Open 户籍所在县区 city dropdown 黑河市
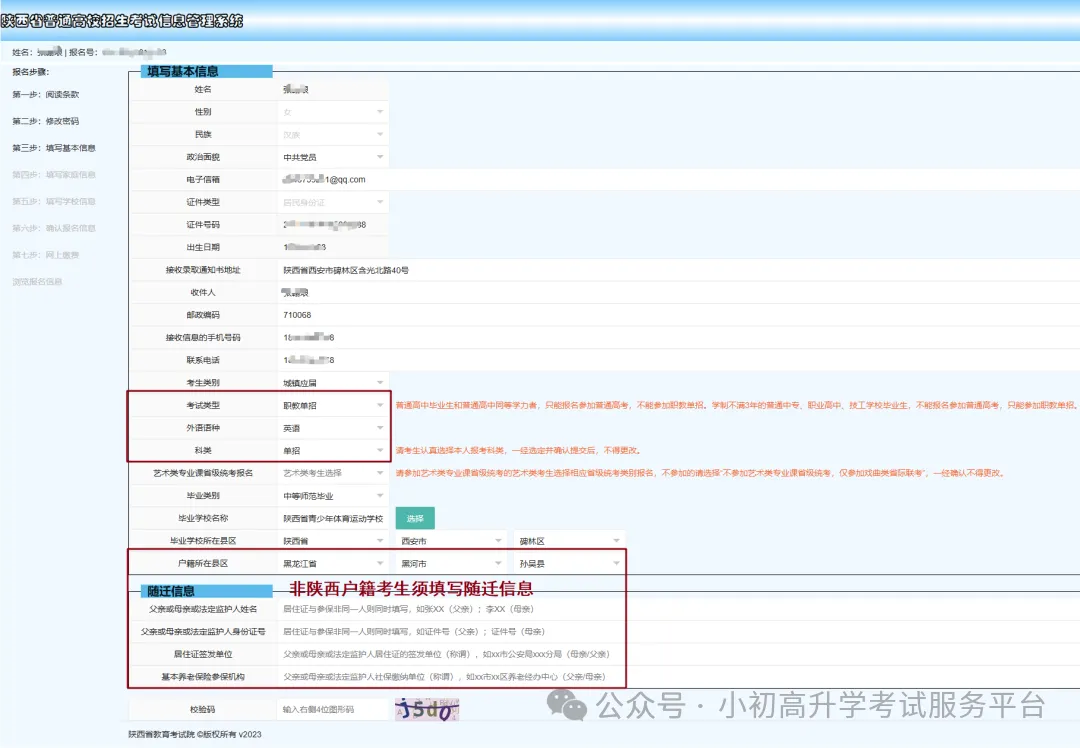1080x748 pixels. pyautogui.click(x=451, y=563)
